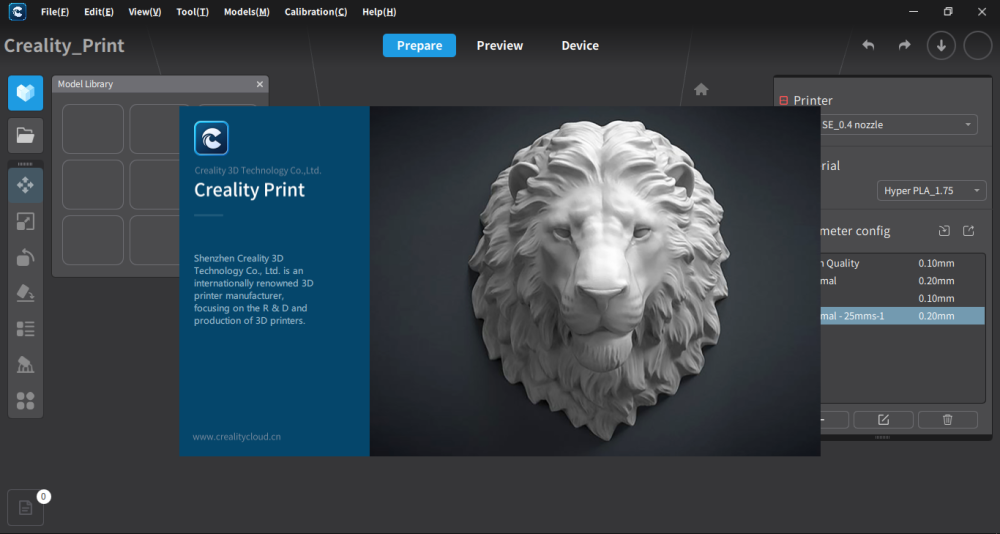The image size is (1000, 534).
Task: Open the layout list tool icon
Action: point(26,329)
